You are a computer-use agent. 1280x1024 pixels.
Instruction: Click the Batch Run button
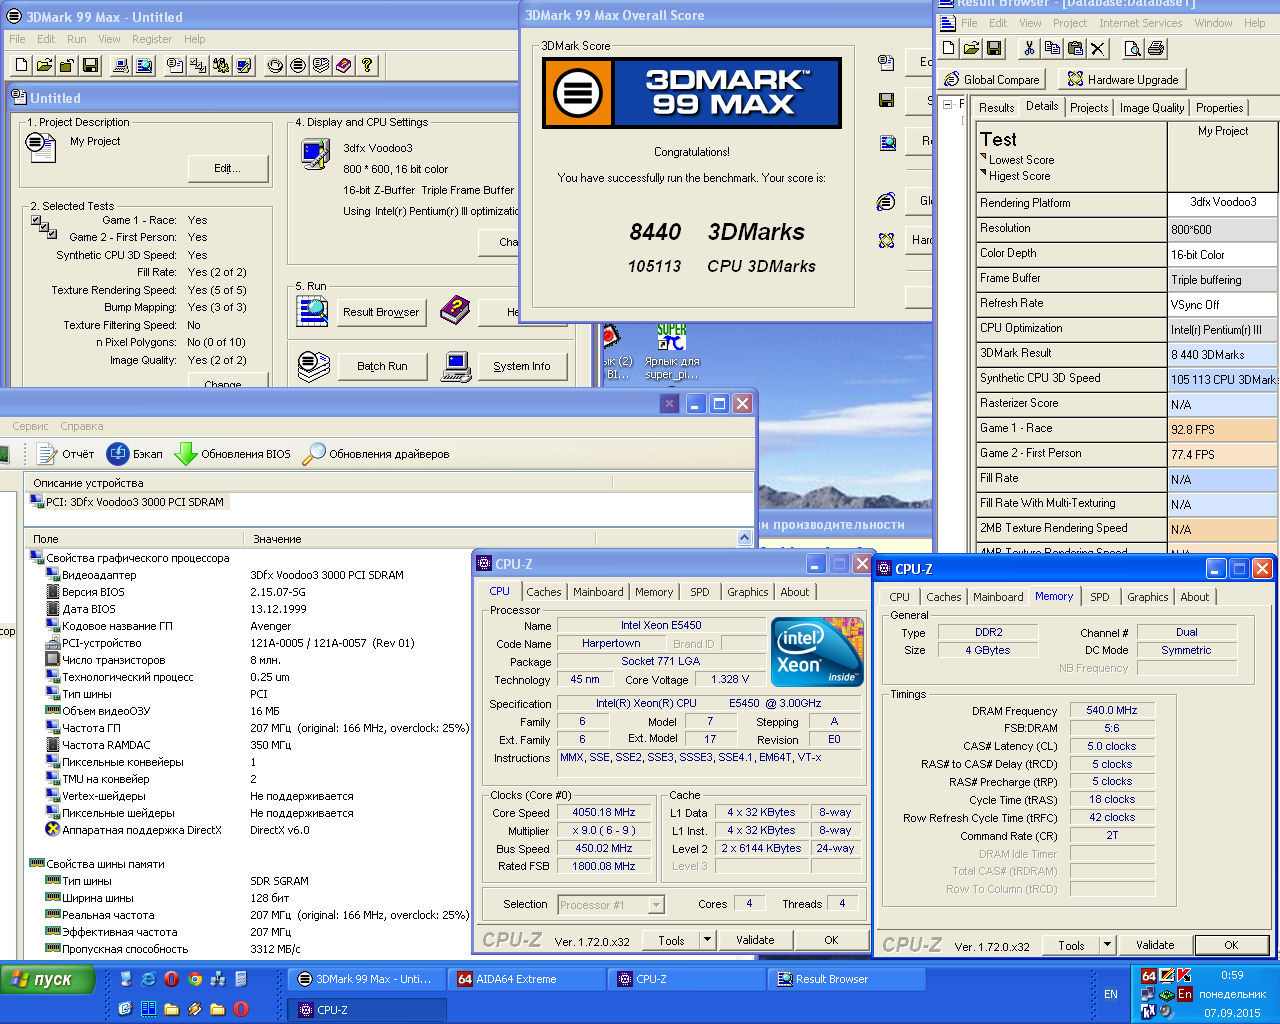pyautogui.click(x=382, y=366)
